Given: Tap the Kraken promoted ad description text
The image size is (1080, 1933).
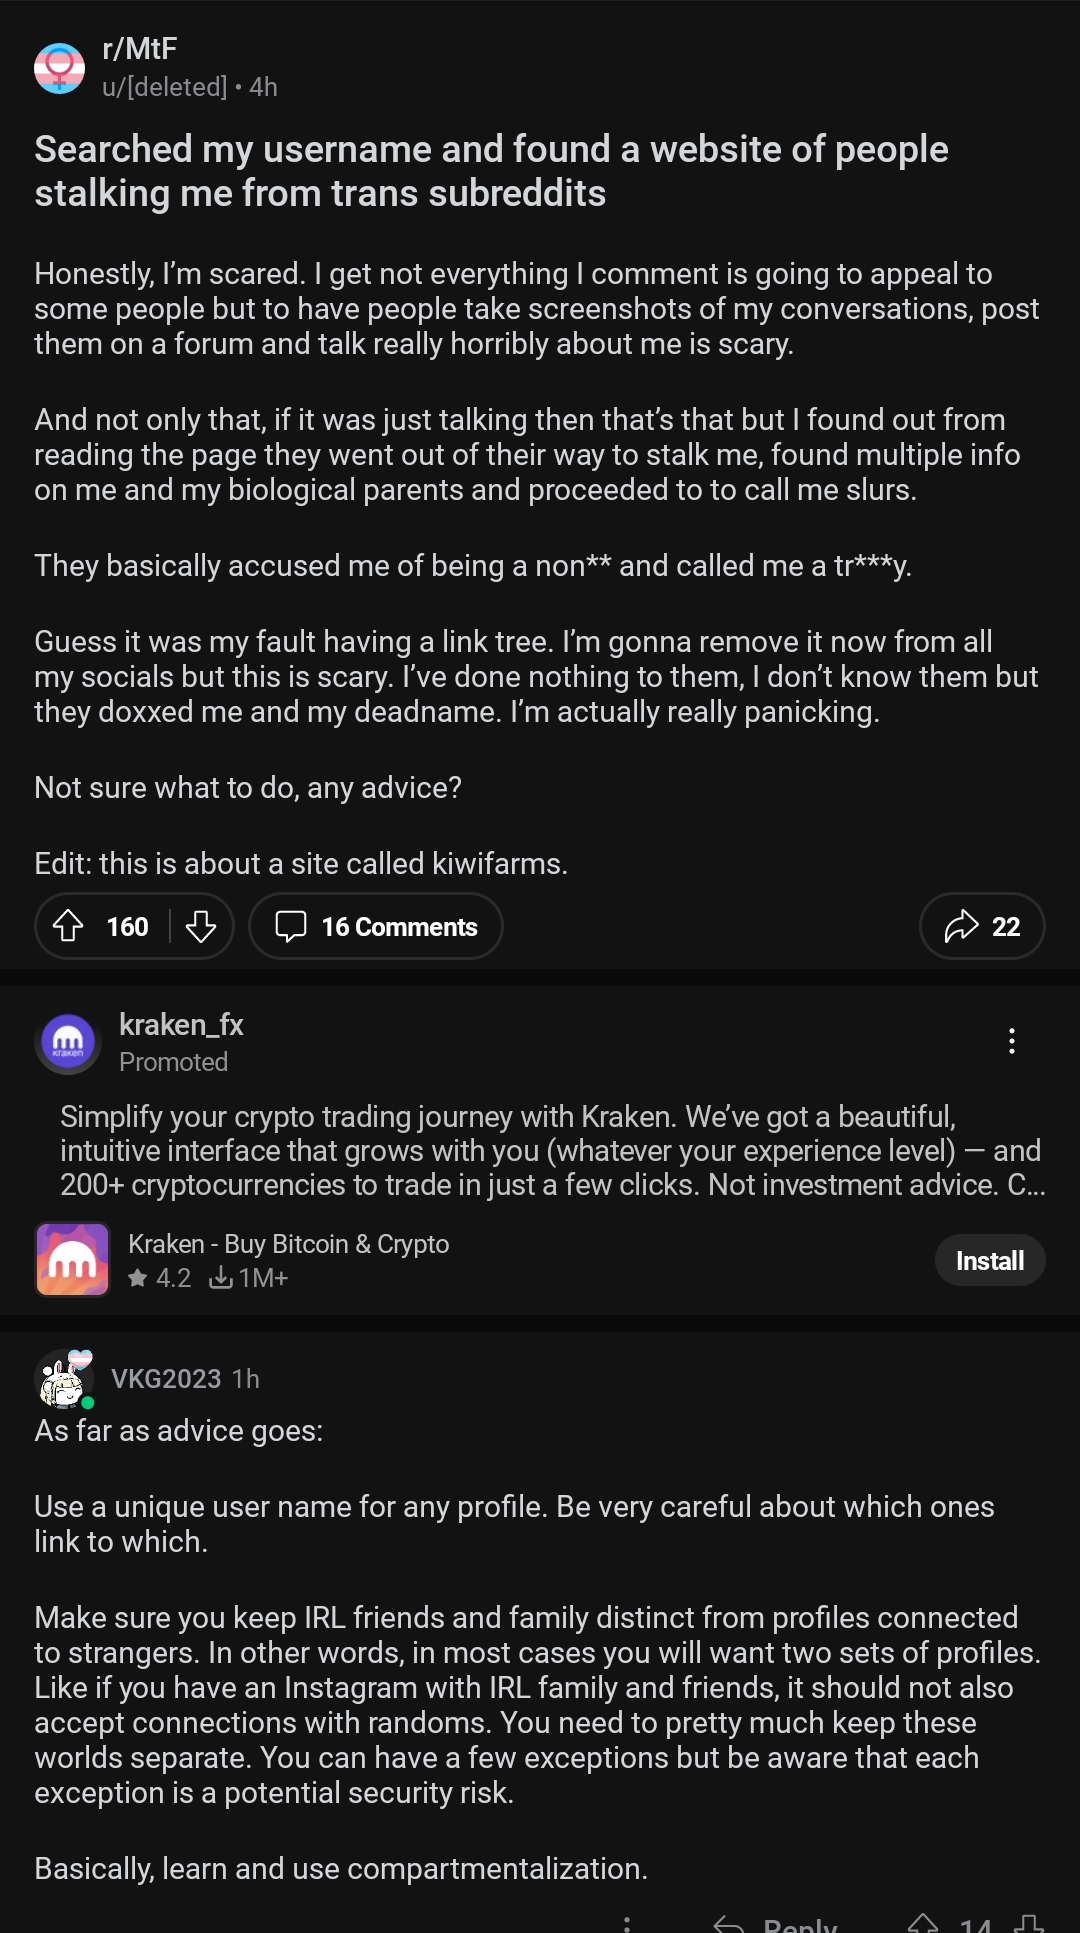Looking at the screenshot, I should point(552,1150).
